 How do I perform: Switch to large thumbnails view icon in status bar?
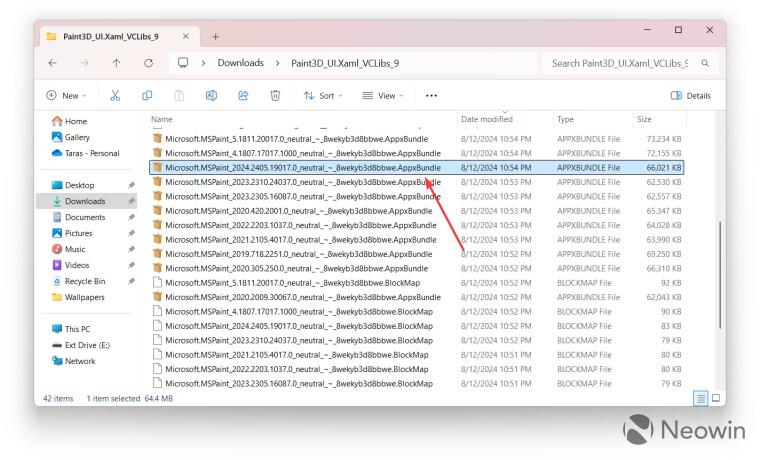point(716,398)
